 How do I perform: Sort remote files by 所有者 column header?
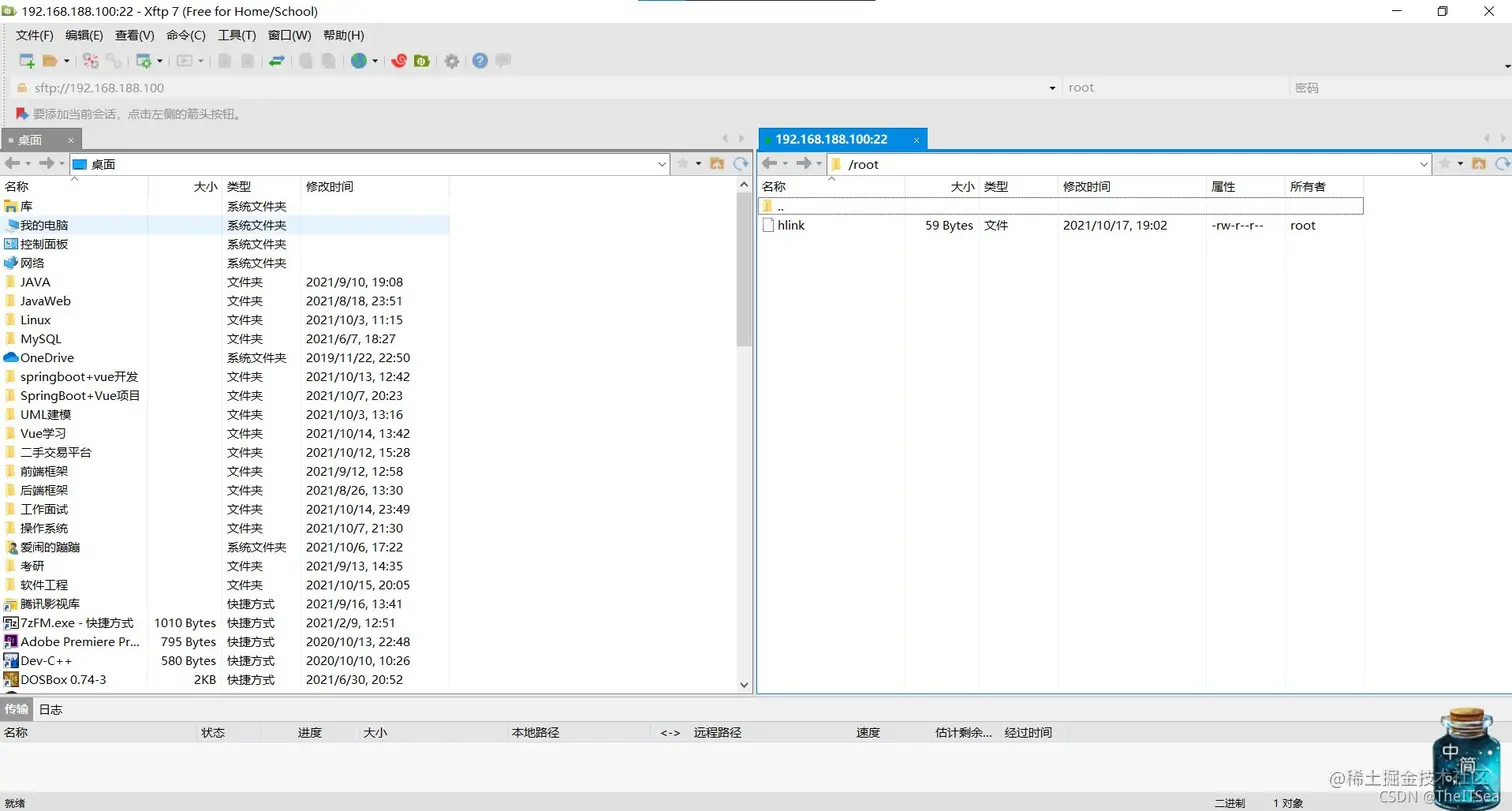[x=1324, y=187]
